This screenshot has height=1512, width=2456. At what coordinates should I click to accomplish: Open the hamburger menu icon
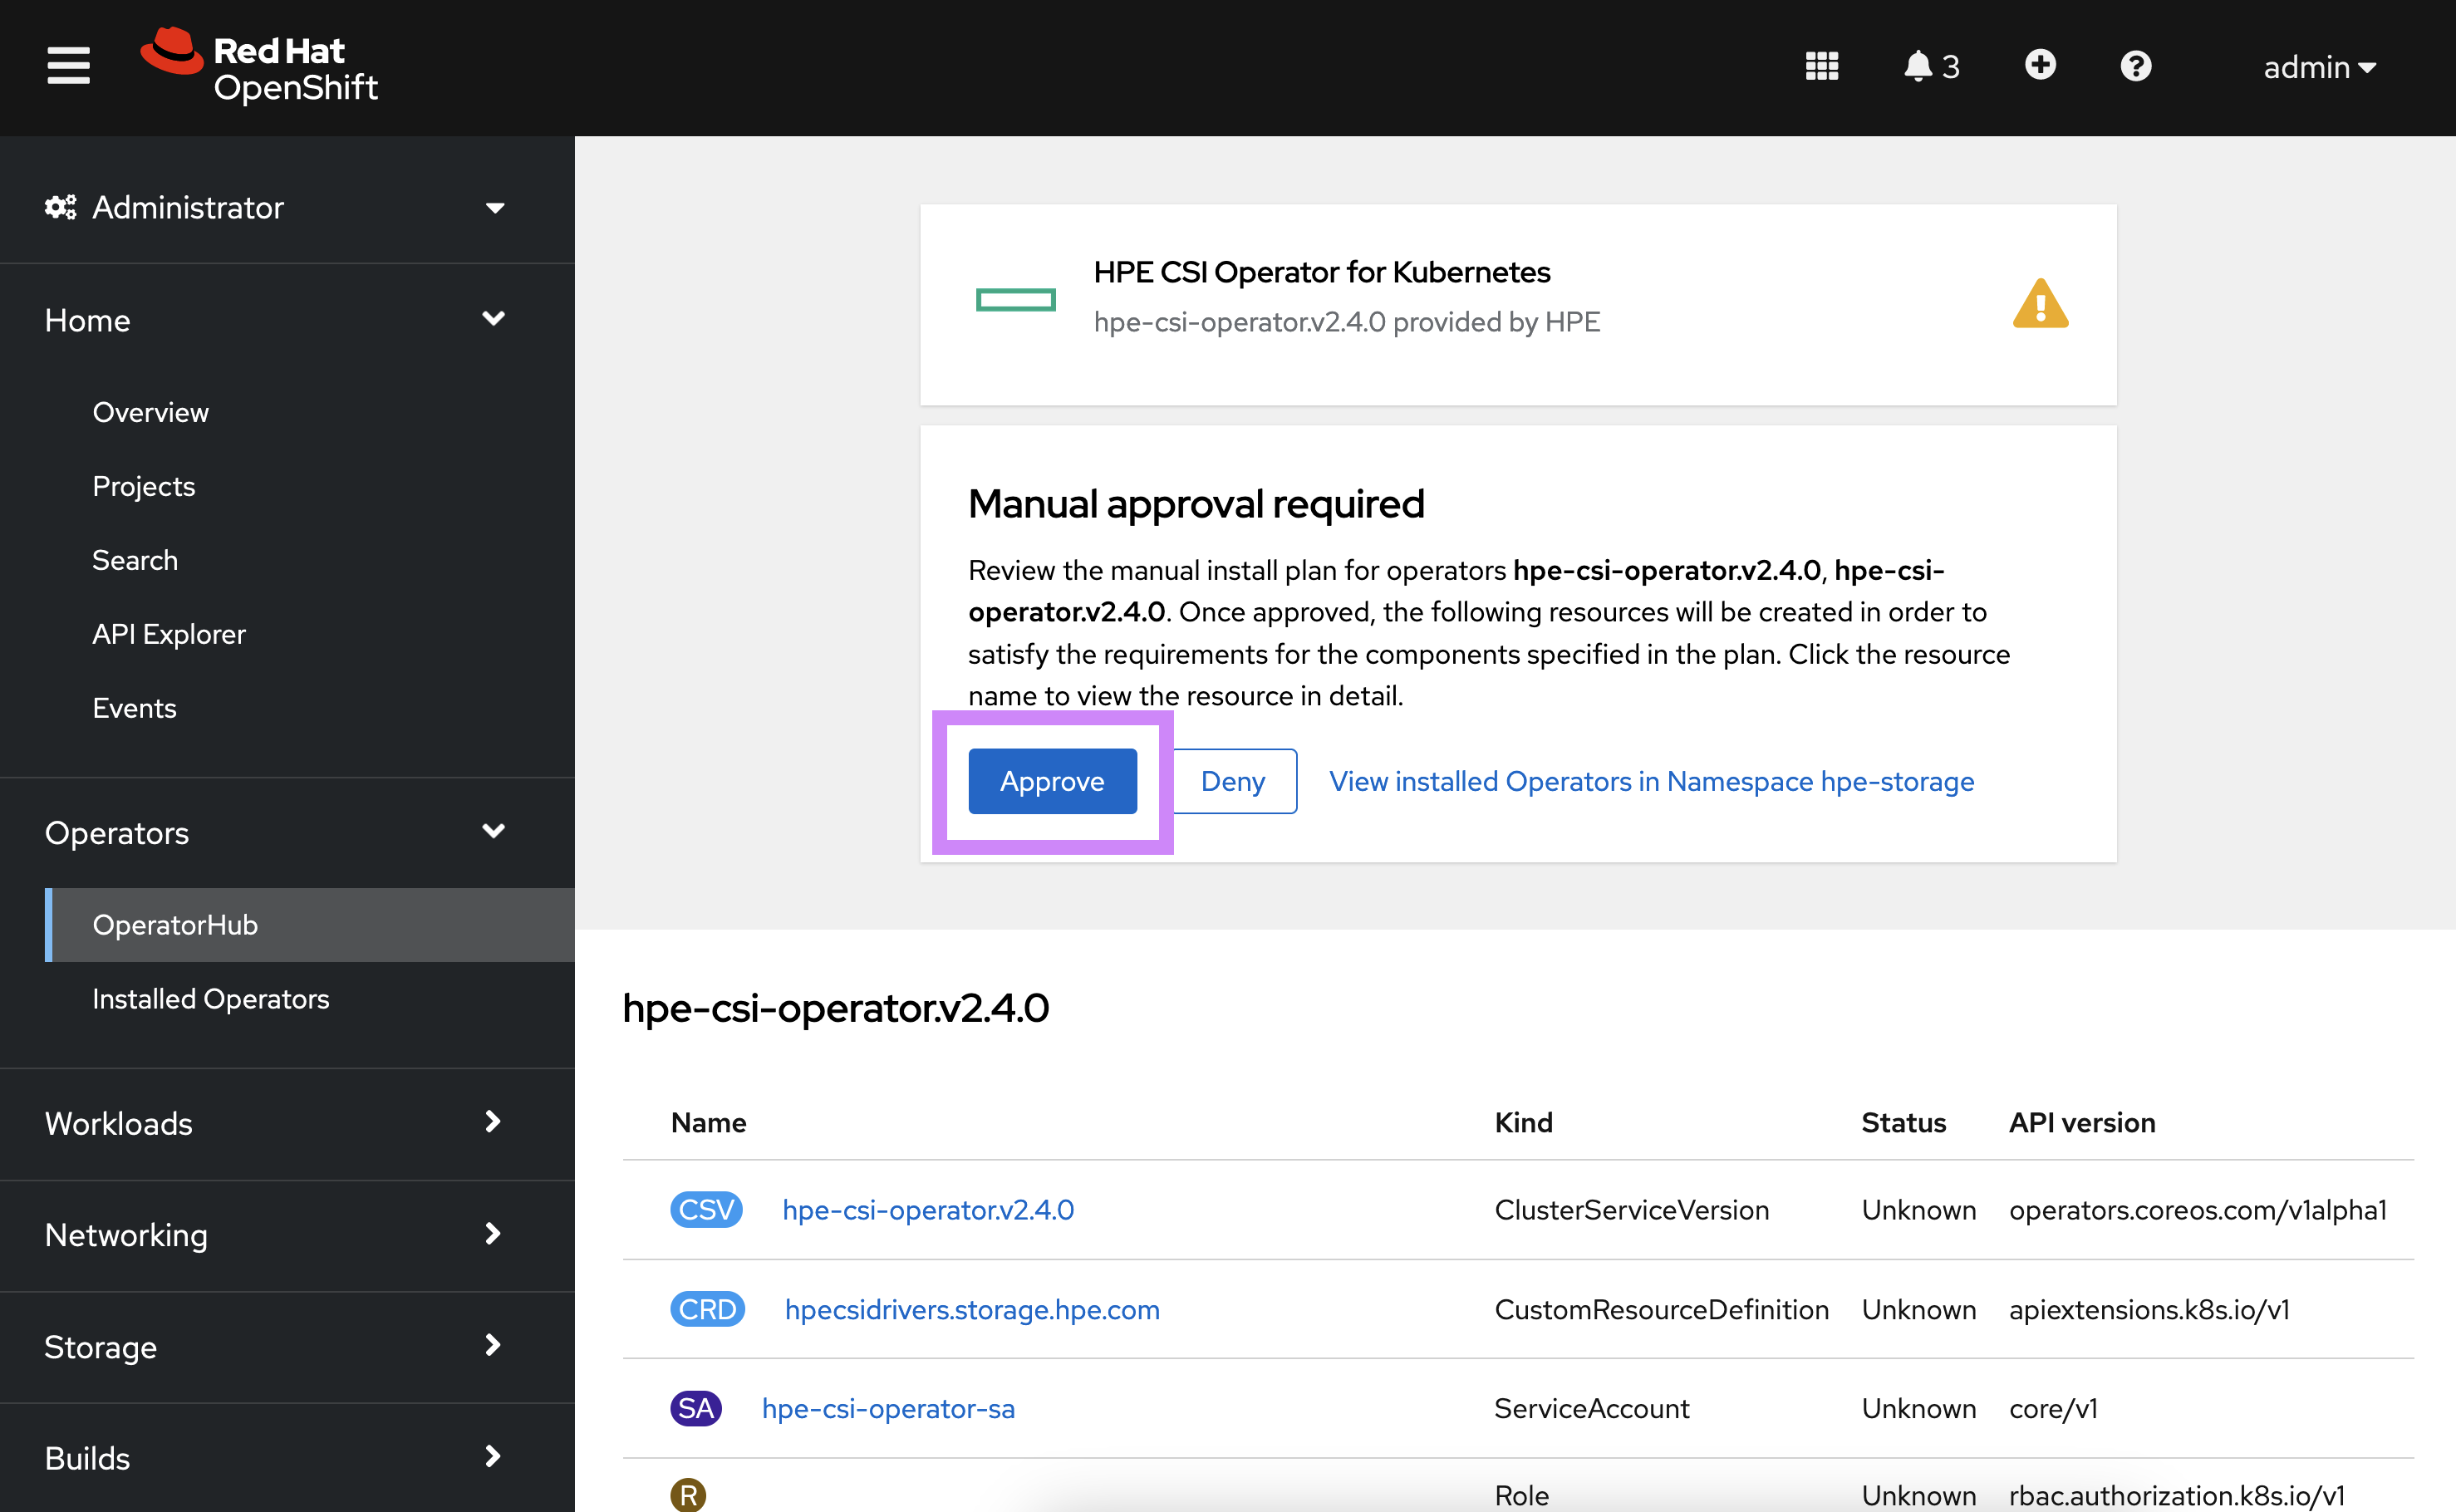click(68, 65)
